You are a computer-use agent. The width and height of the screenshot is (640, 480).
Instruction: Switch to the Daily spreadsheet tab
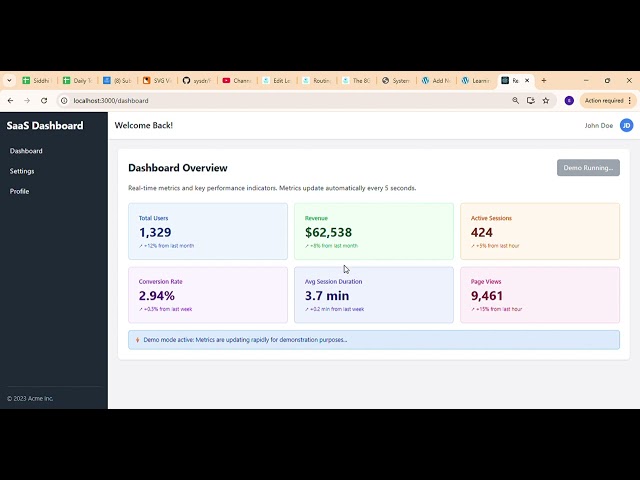coord(78,81)
